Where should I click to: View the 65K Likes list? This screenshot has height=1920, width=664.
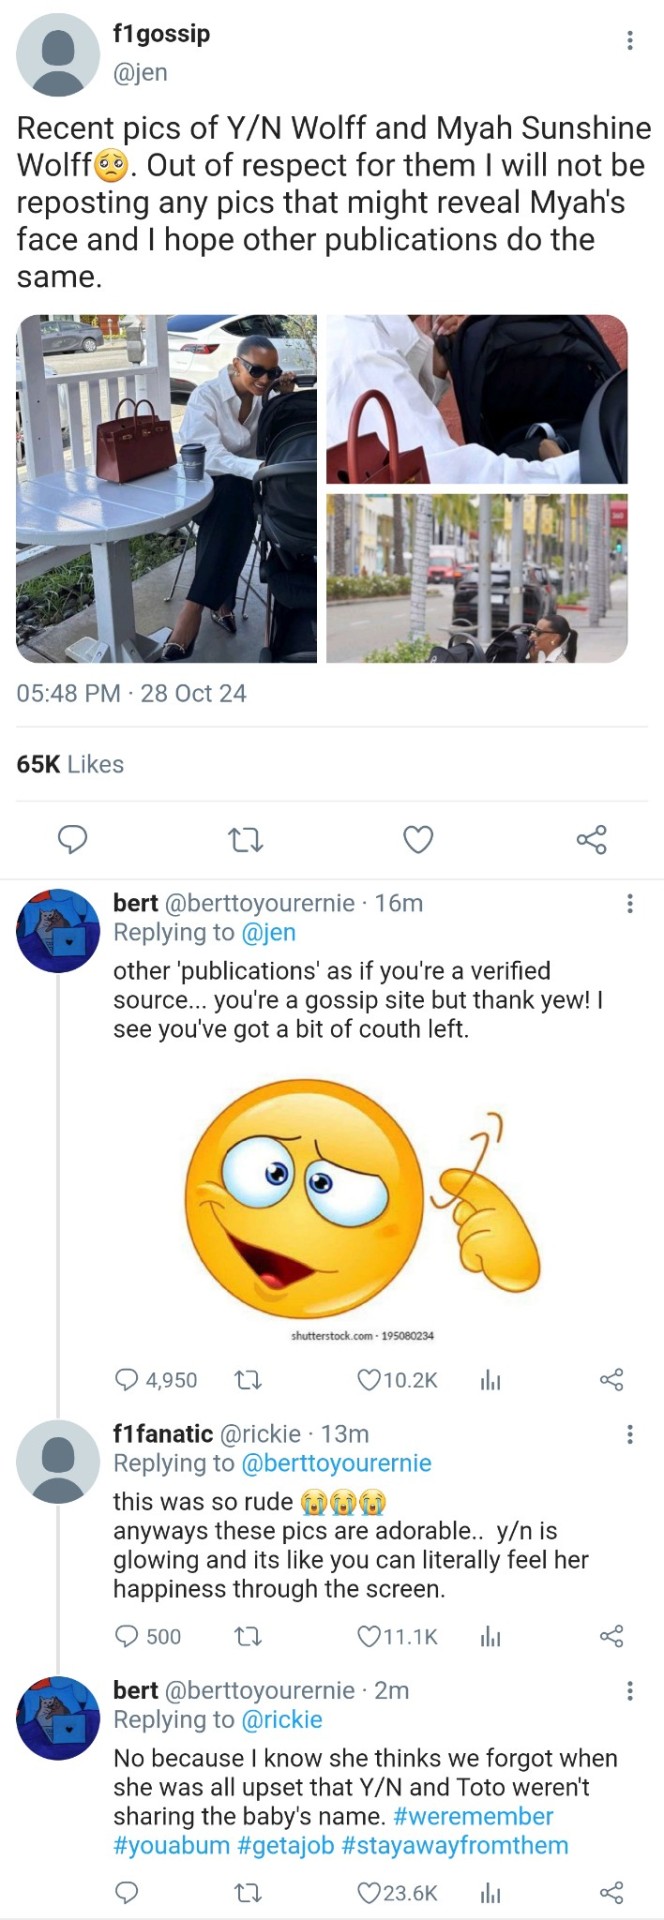pos(70,764)
